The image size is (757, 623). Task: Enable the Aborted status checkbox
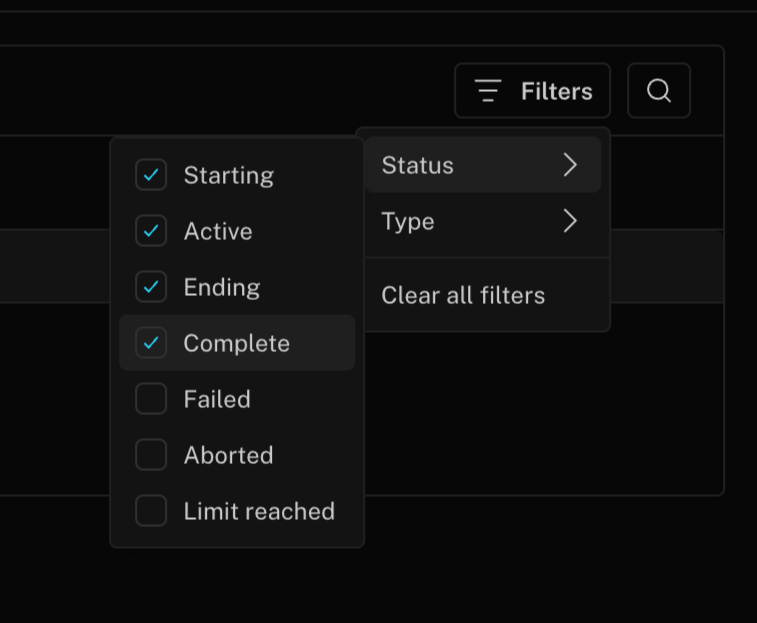[x=151, y=455]
